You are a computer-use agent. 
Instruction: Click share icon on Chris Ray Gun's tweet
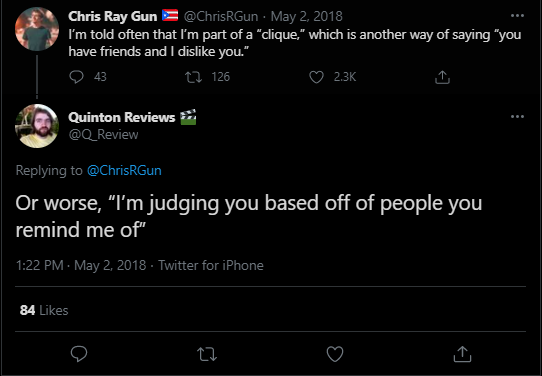coord(442,77)
